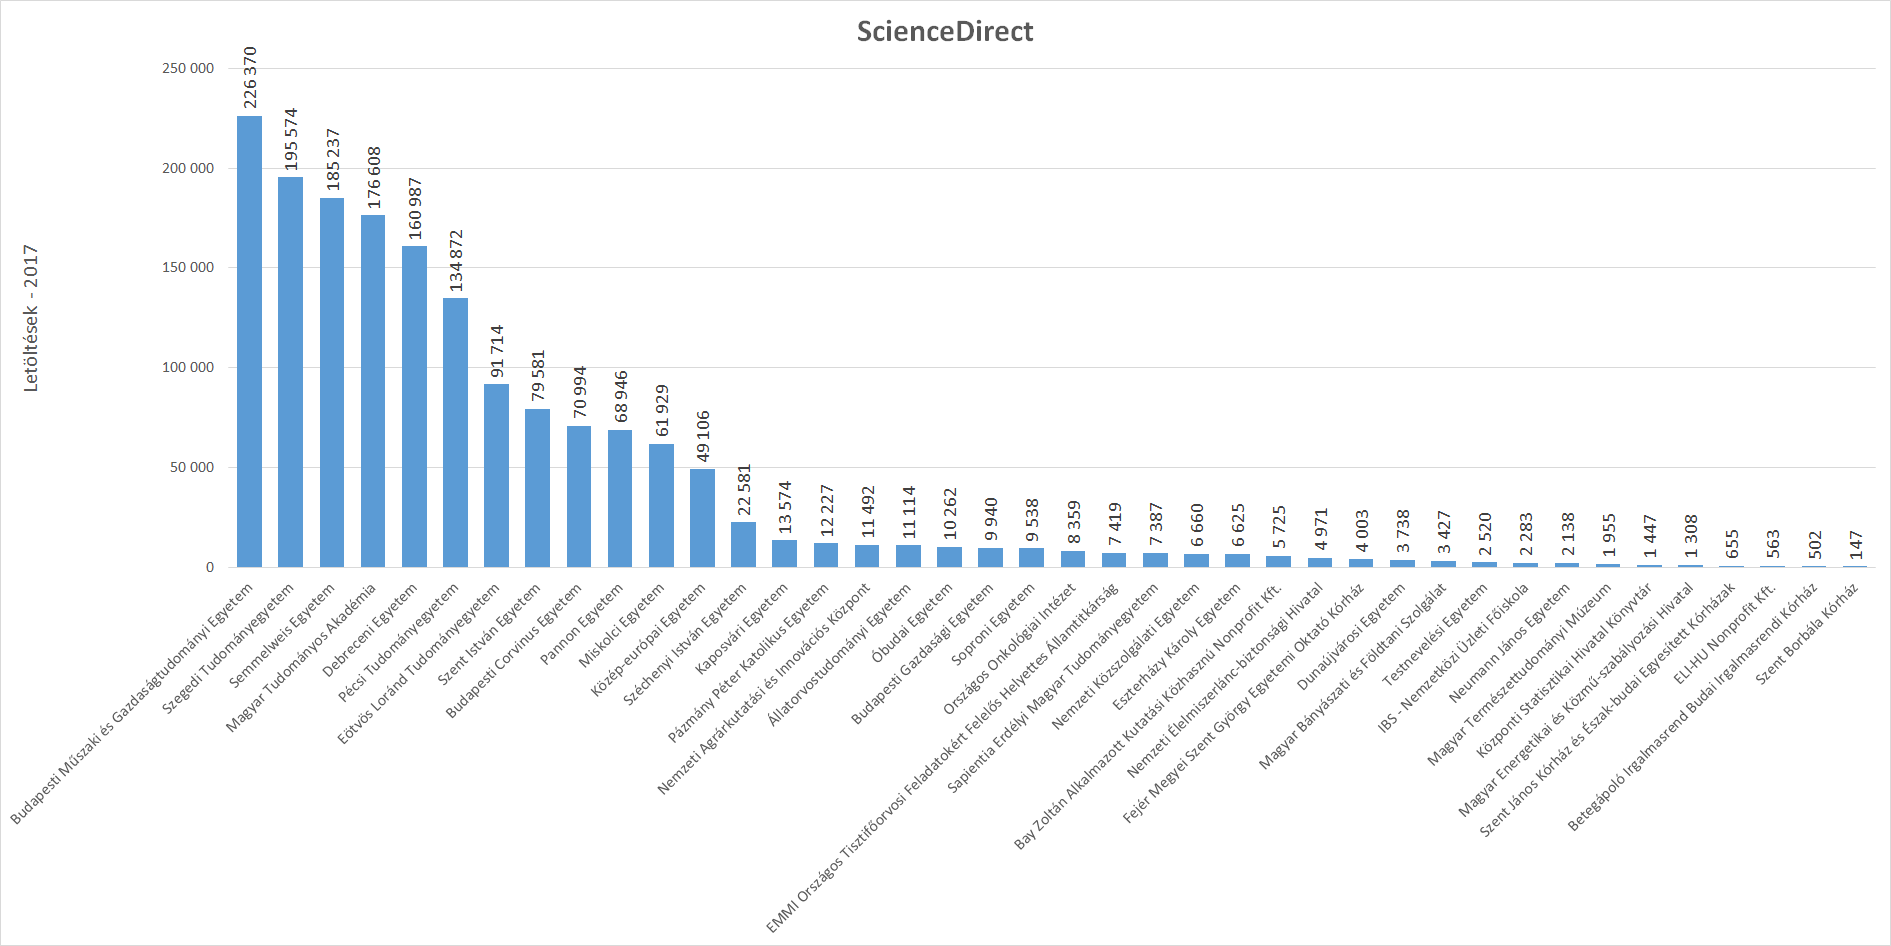Screen dimensions: 1891x946
Task: Click the data label 3 738
Action: pos(1402,532)
